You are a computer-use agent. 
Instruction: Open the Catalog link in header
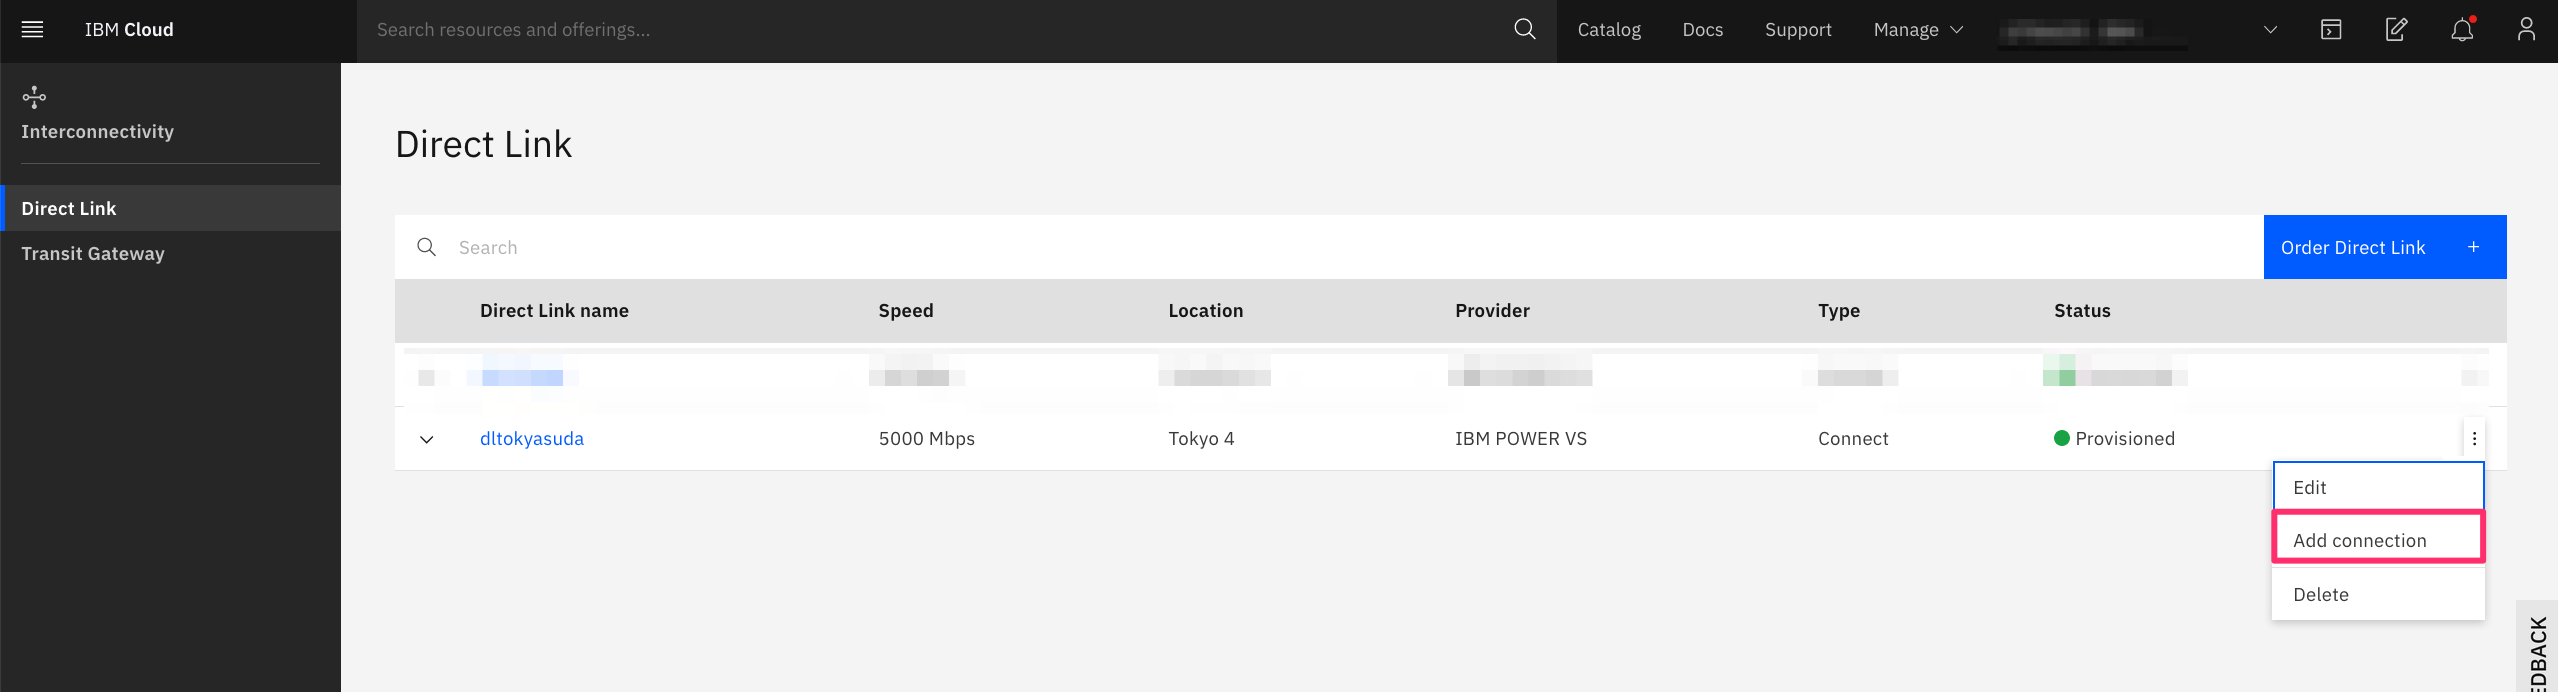pos(1609,30)
